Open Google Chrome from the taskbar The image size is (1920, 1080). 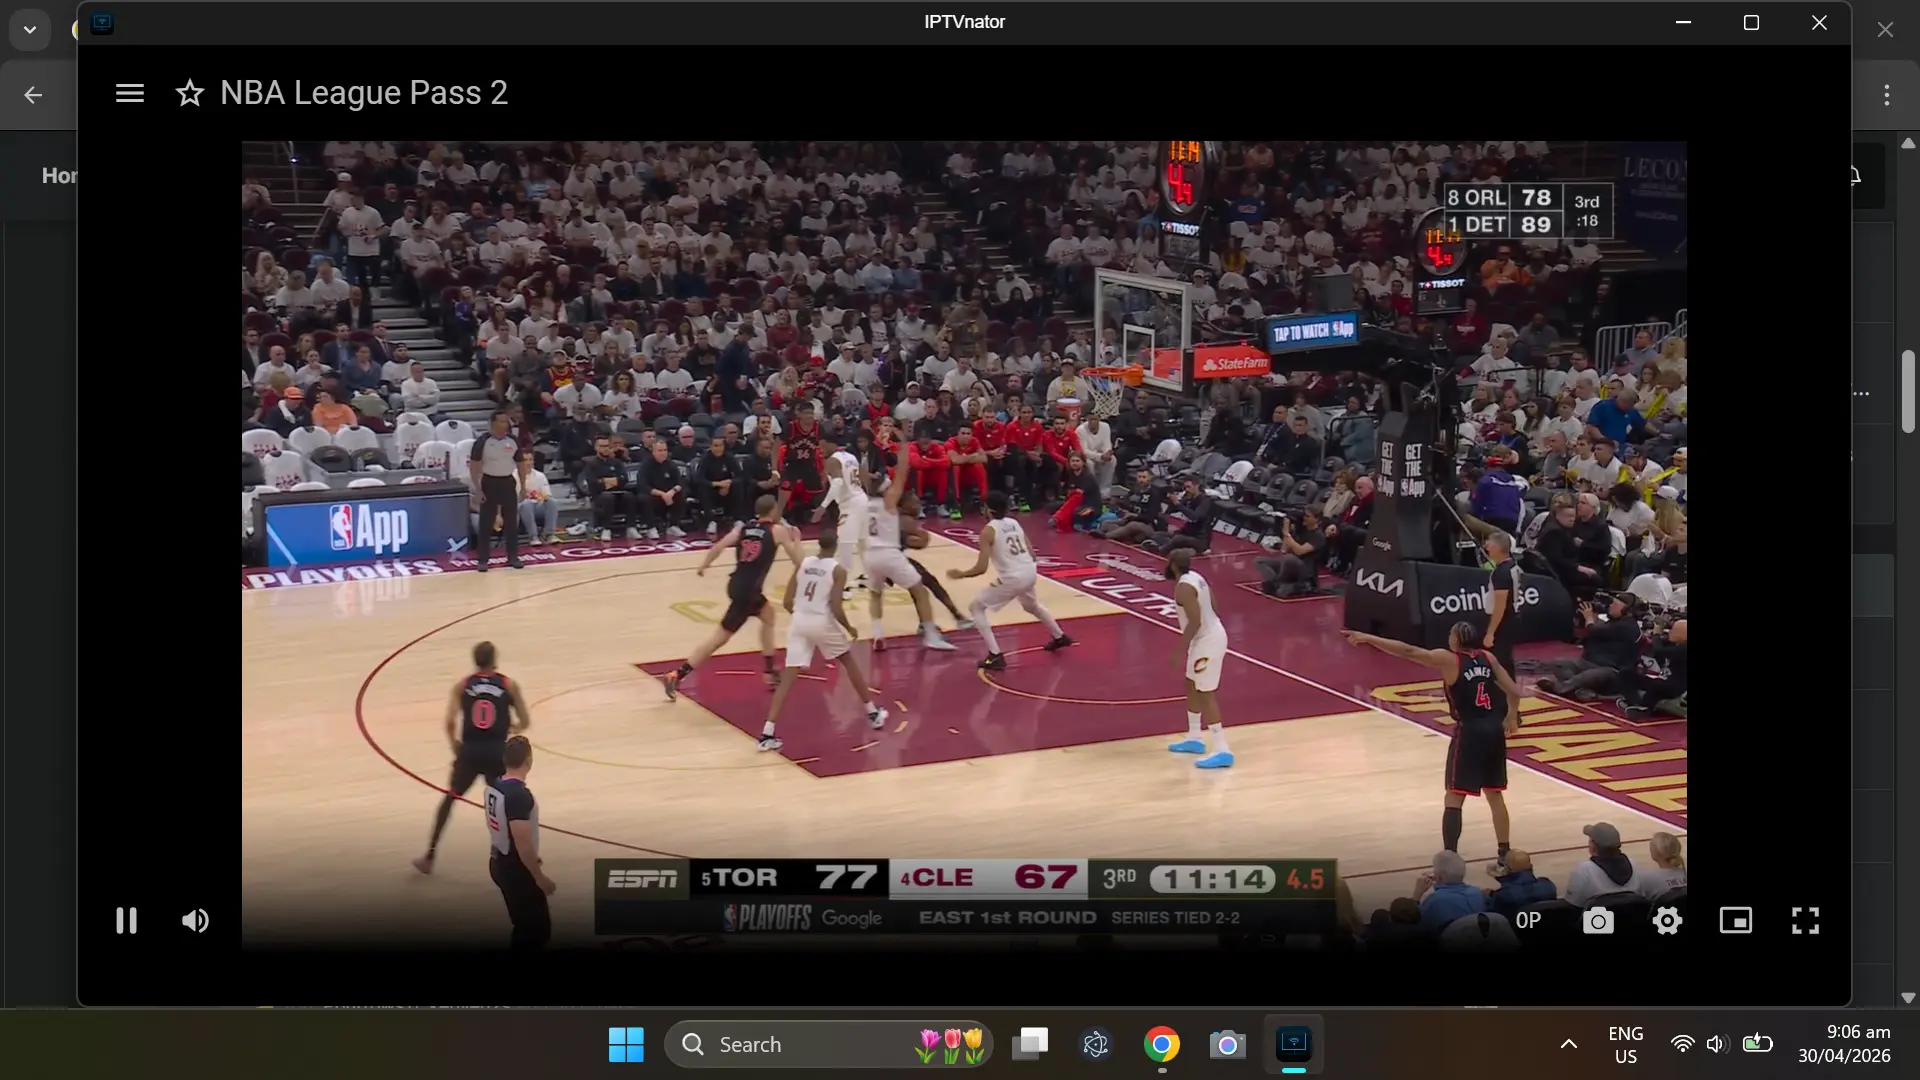tap(1162, 1044)
